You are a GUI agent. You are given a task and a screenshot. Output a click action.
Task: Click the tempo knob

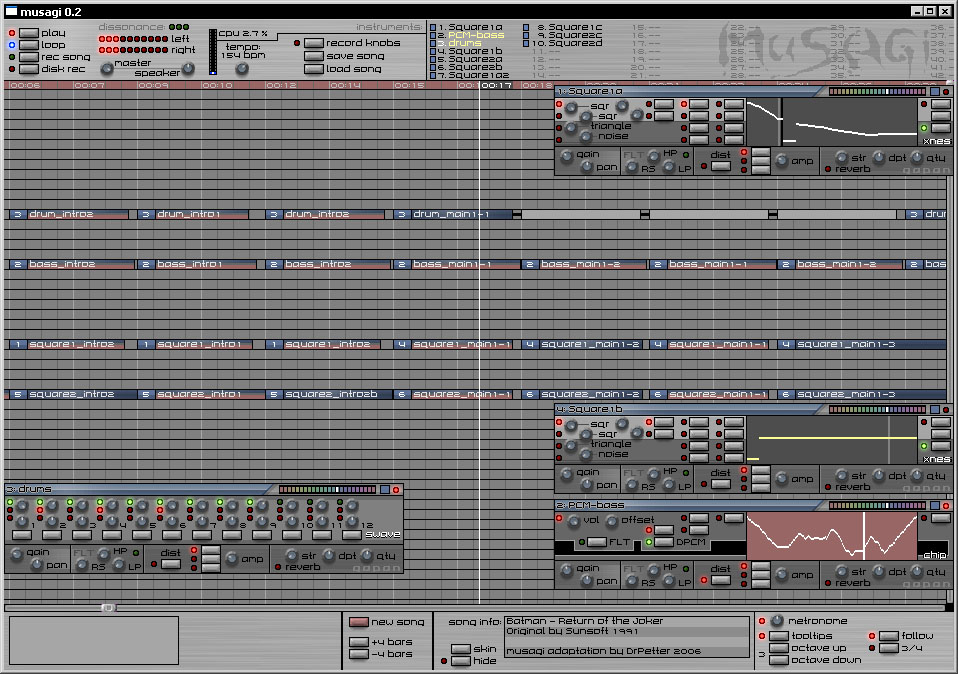(242, 68)
